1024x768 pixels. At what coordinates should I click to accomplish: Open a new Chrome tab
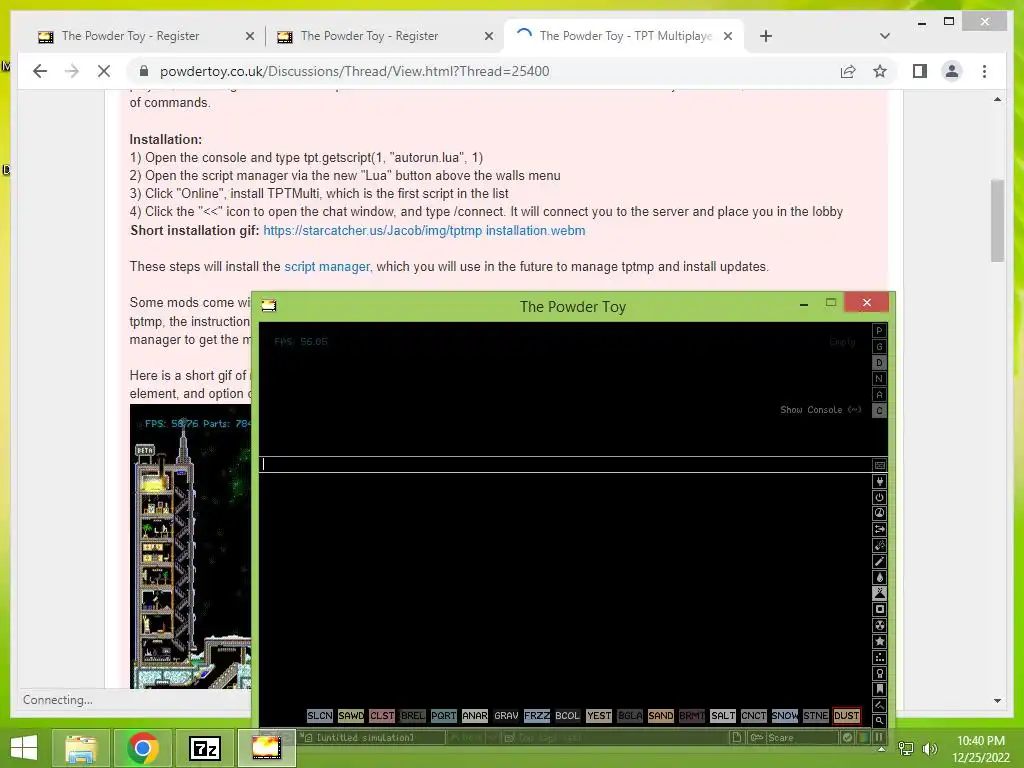766,36
